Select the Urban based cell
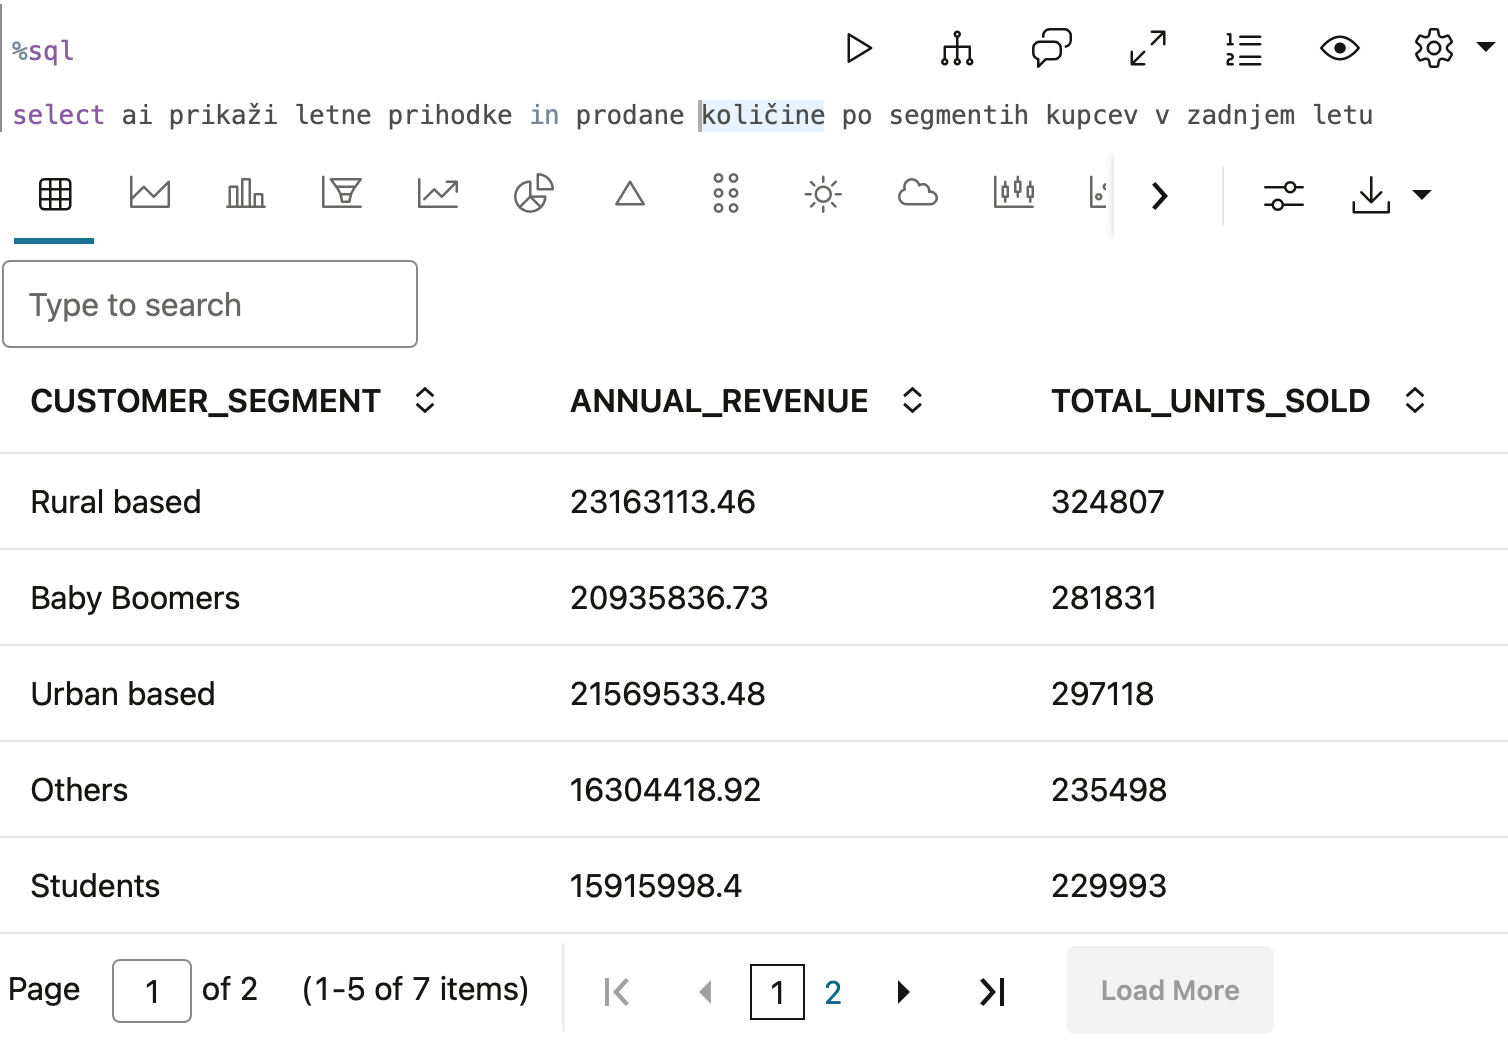The image size is (1508, 1048). coord(123,693)
